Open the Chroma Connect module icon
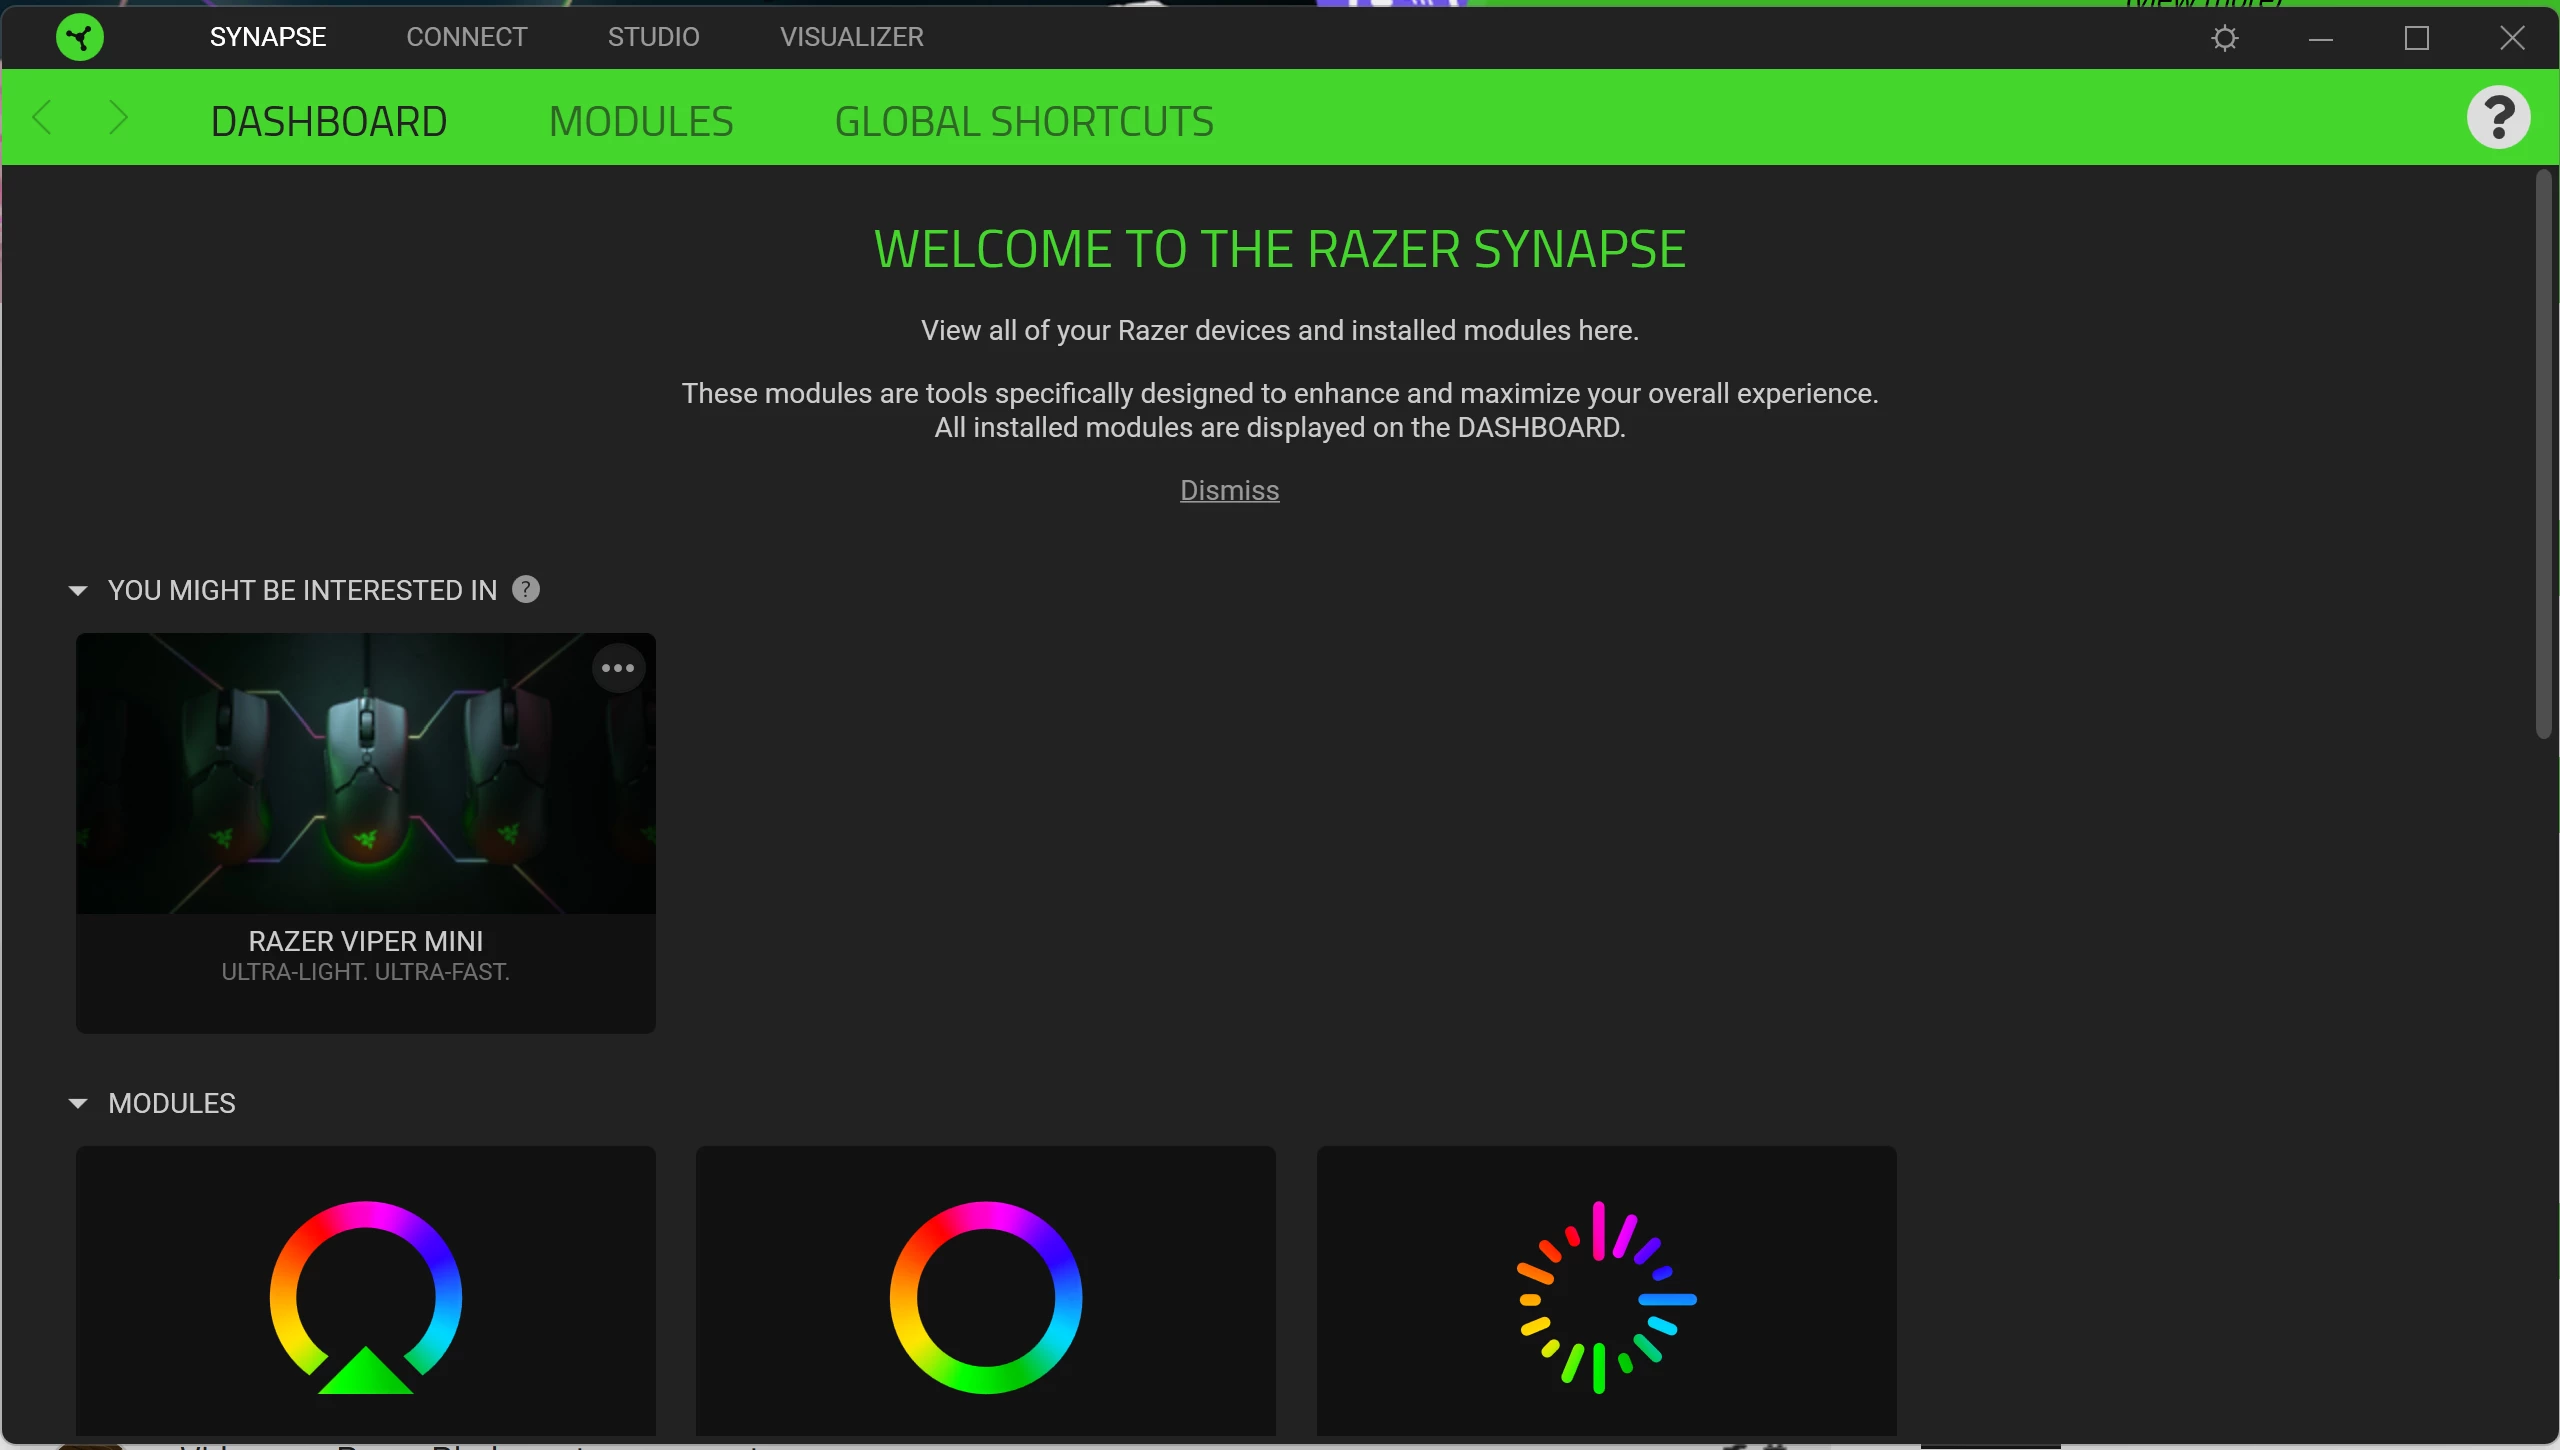Screen dimensions: 2560x1450 (985, 1295)
